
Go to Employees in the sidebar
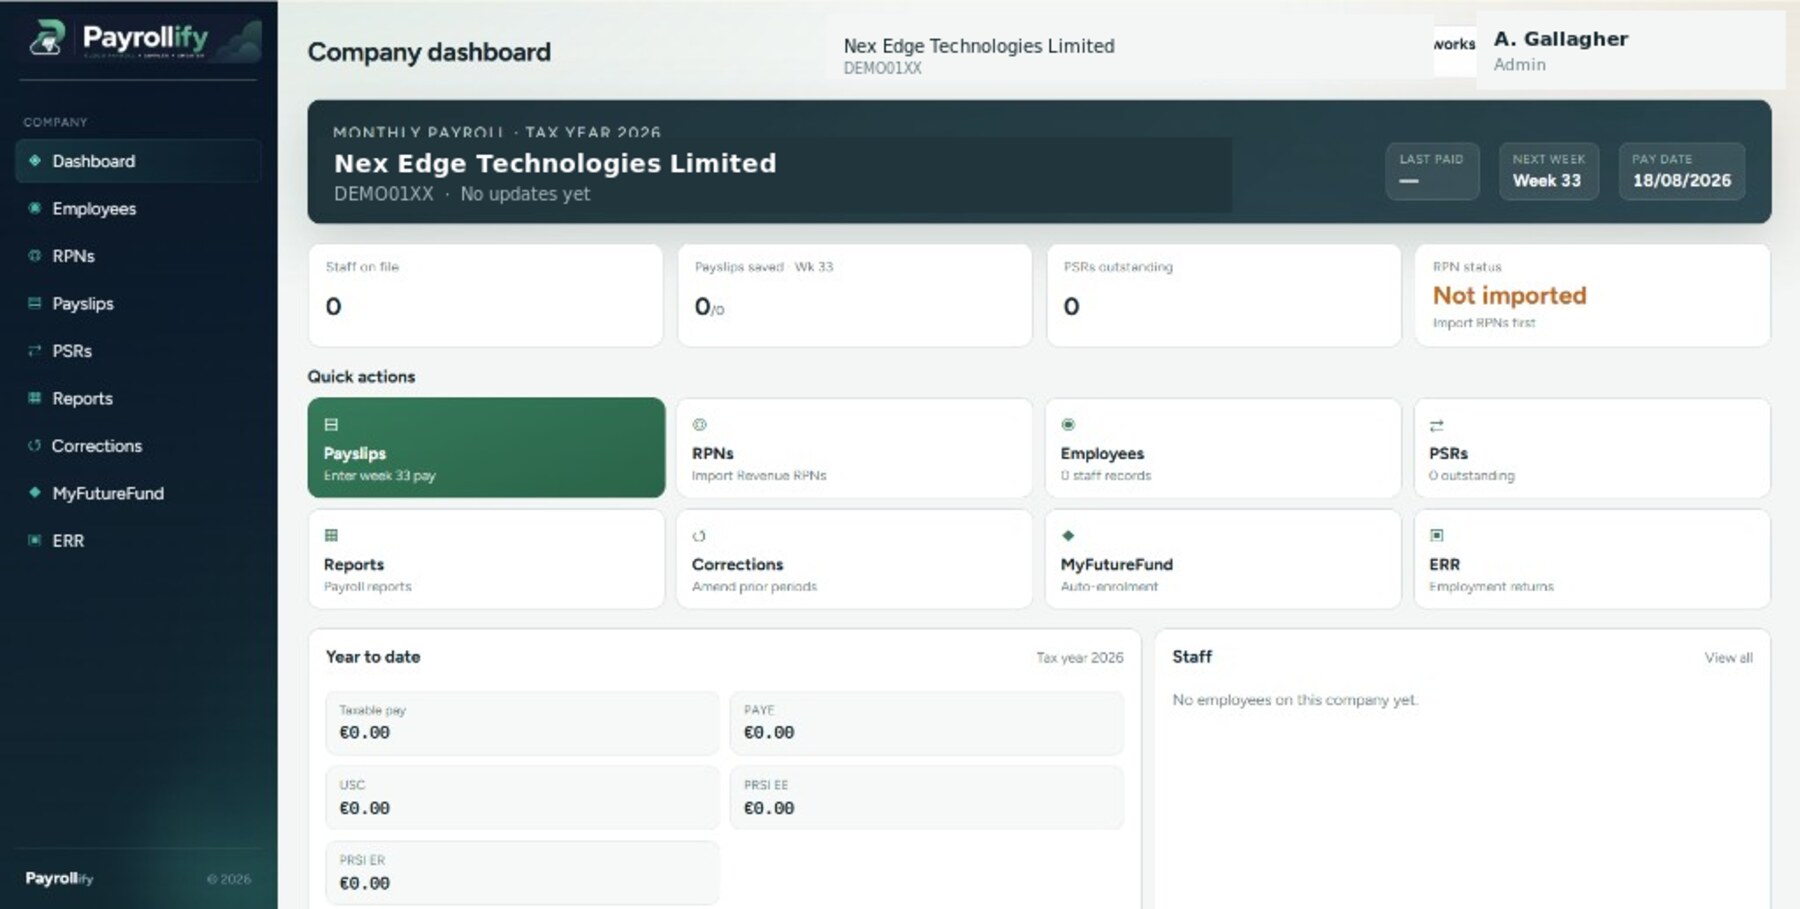(x=138, y=208)
